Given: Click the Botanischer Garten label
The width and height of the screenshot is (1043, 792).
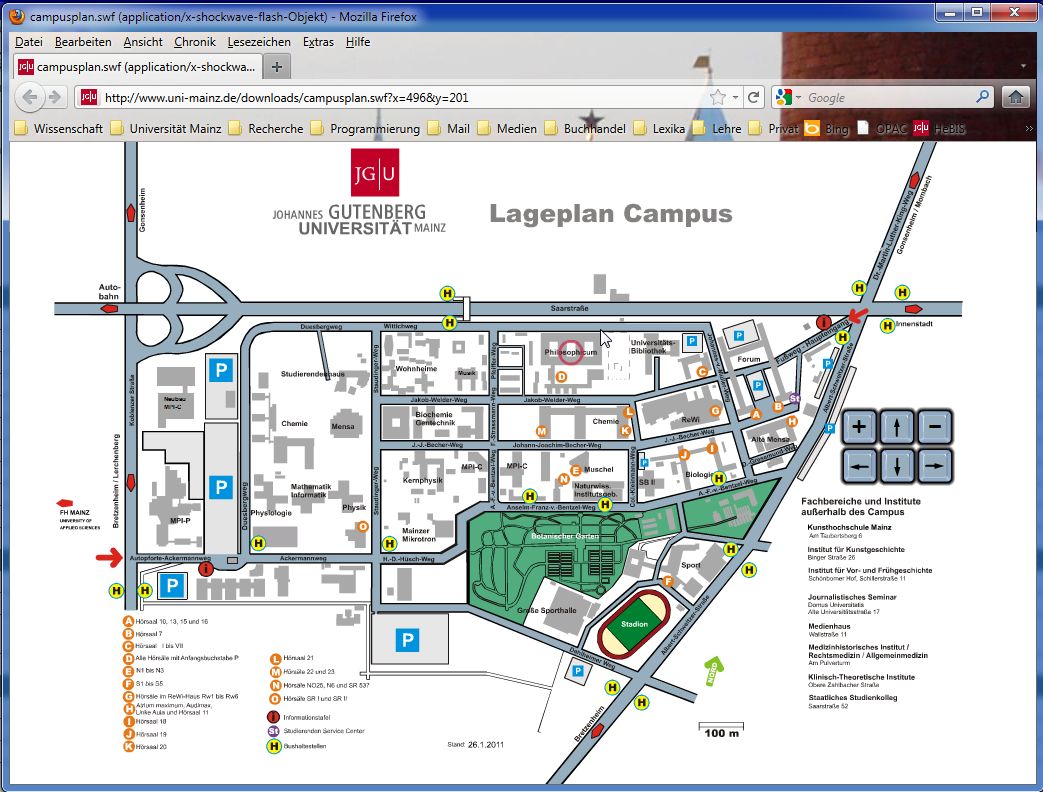Looking at the screenshot, I should click(x=565, y=536).
